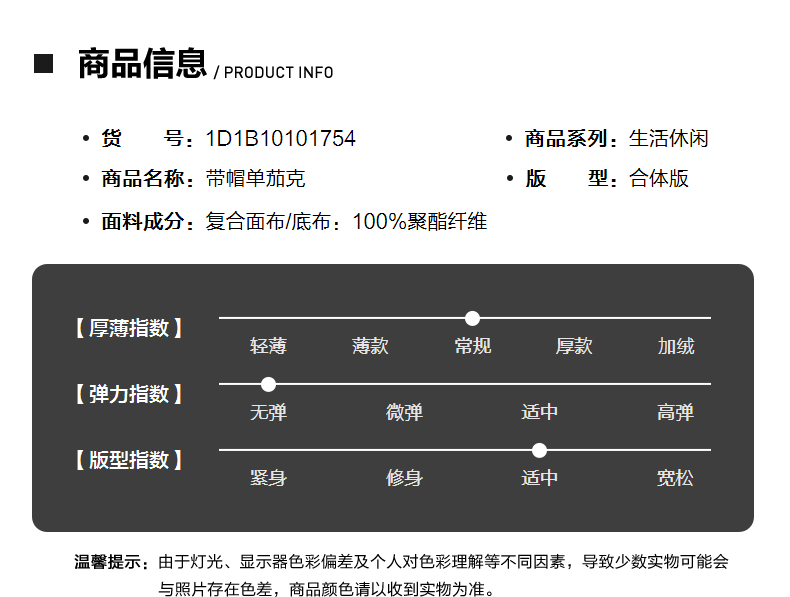Click the black square header bullet icon
Viewport: 790px width, 597px height.
(x=43, y=64)
